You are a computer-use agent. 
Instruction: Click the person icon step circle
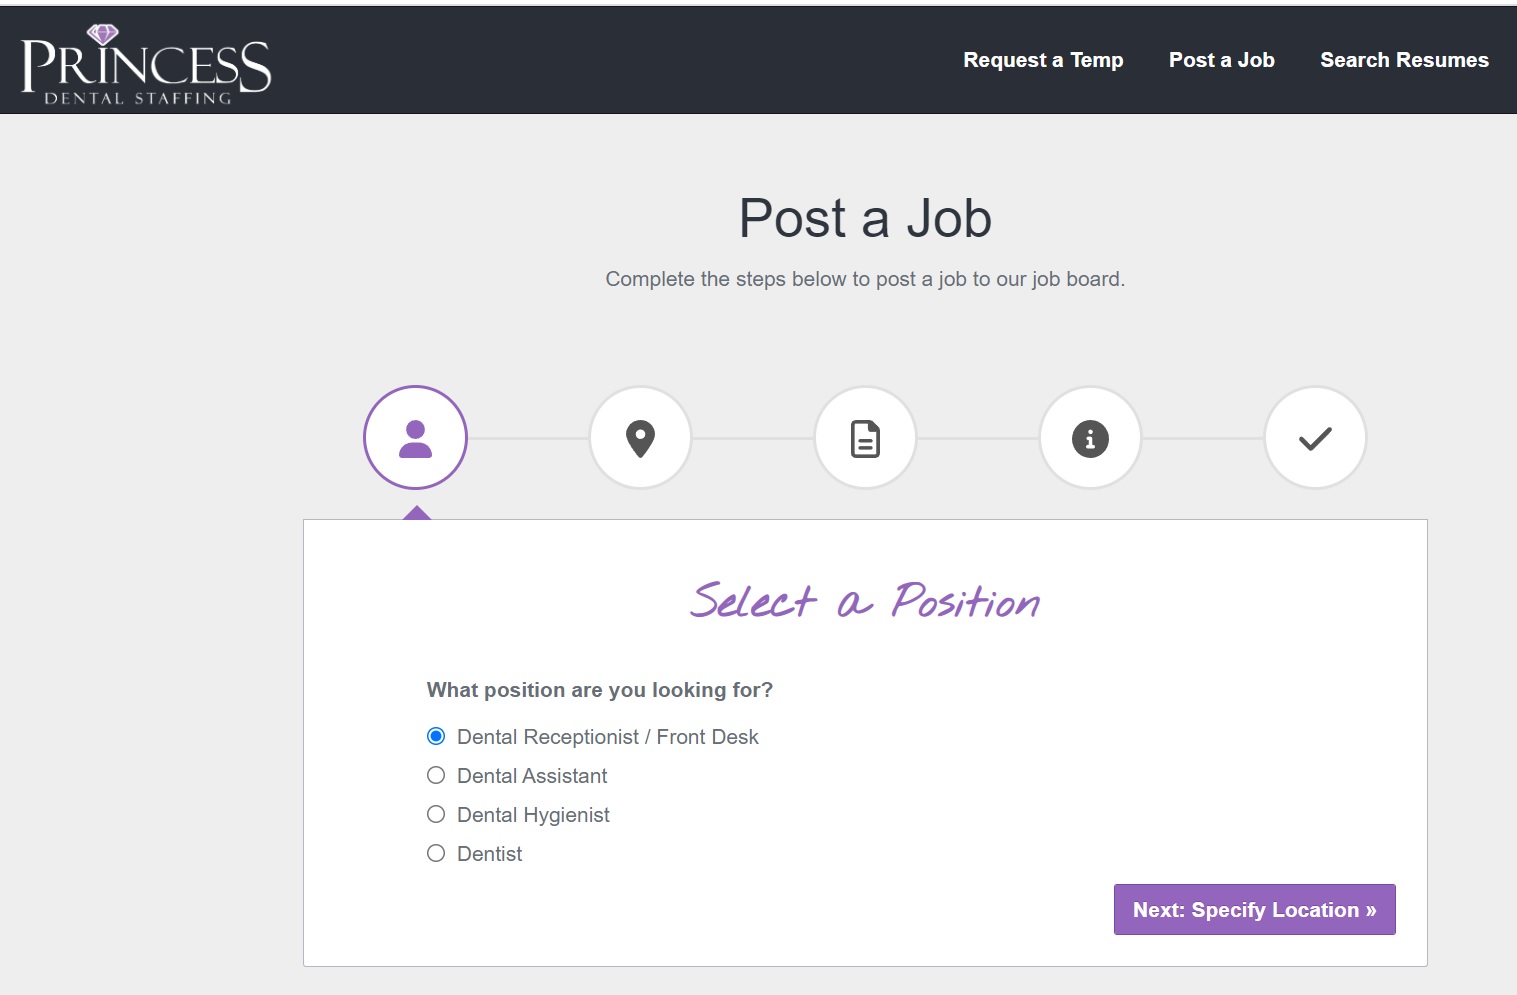[415, 438]
